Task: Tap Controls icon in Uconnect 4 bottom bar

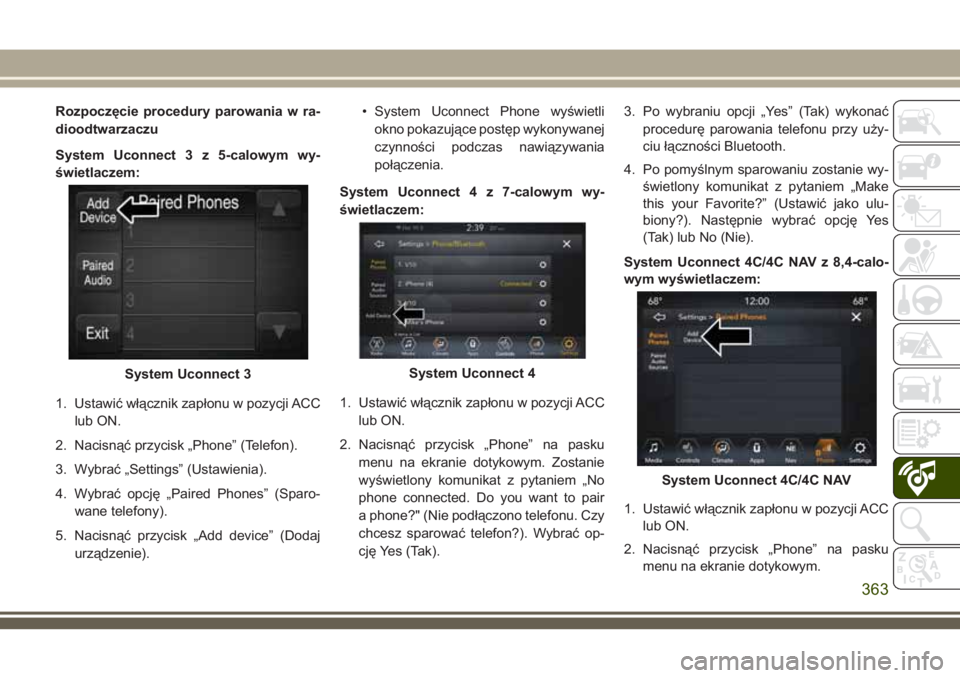Action: tap(504, 346)
